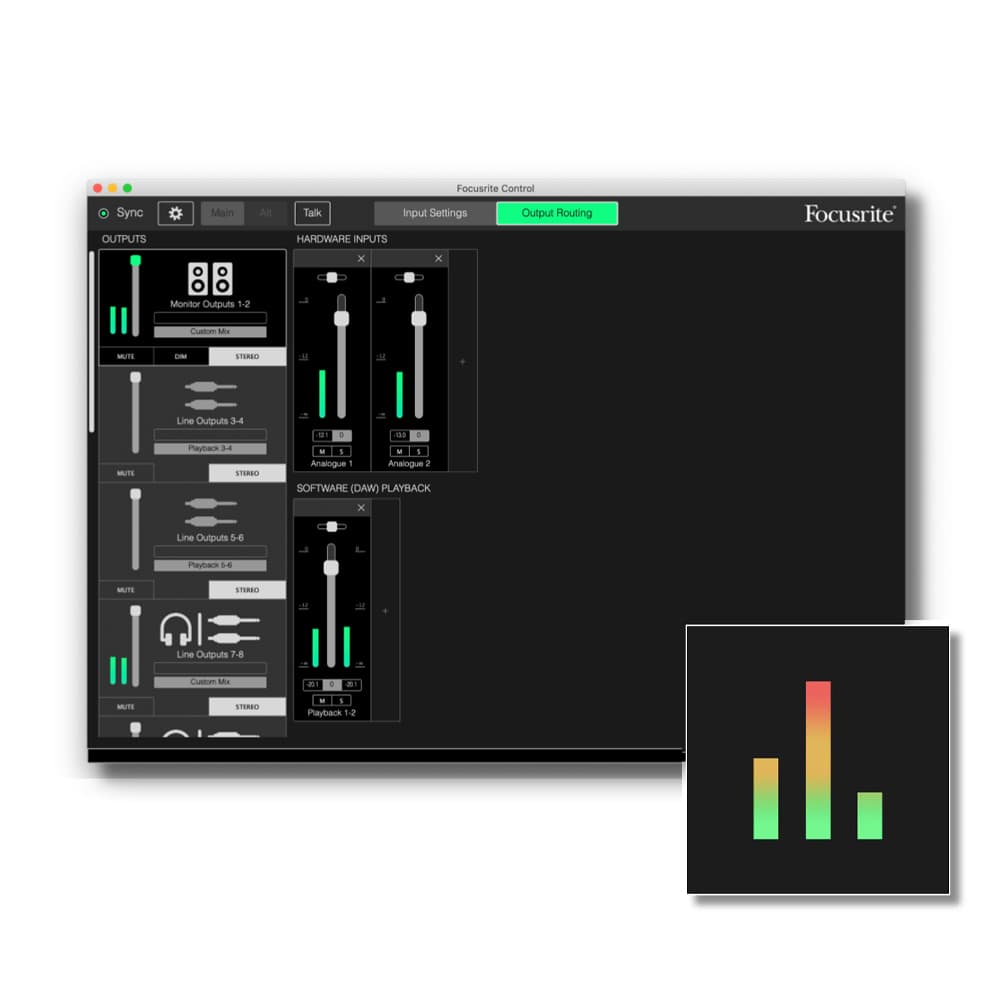
Task: Toggle STEREO on Line Outputs 3-4
Action: (x=247, y=473)
